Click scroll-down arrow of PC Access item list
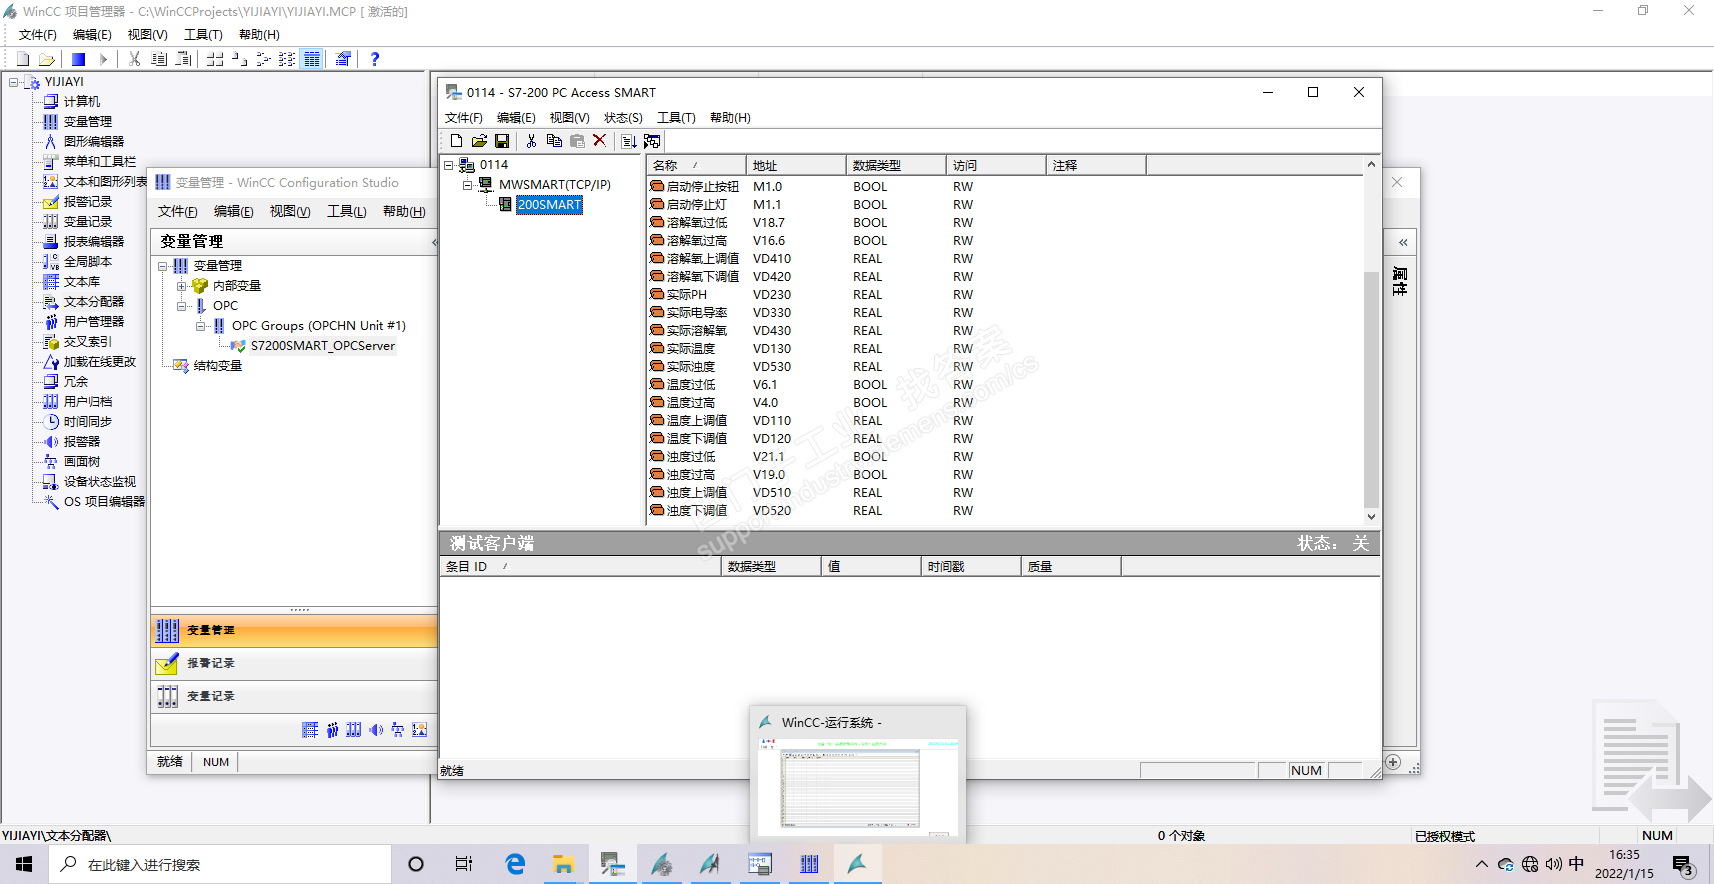Image resolution: width=1714 pixels, height=884 pixels. (x=1371, y=517)
